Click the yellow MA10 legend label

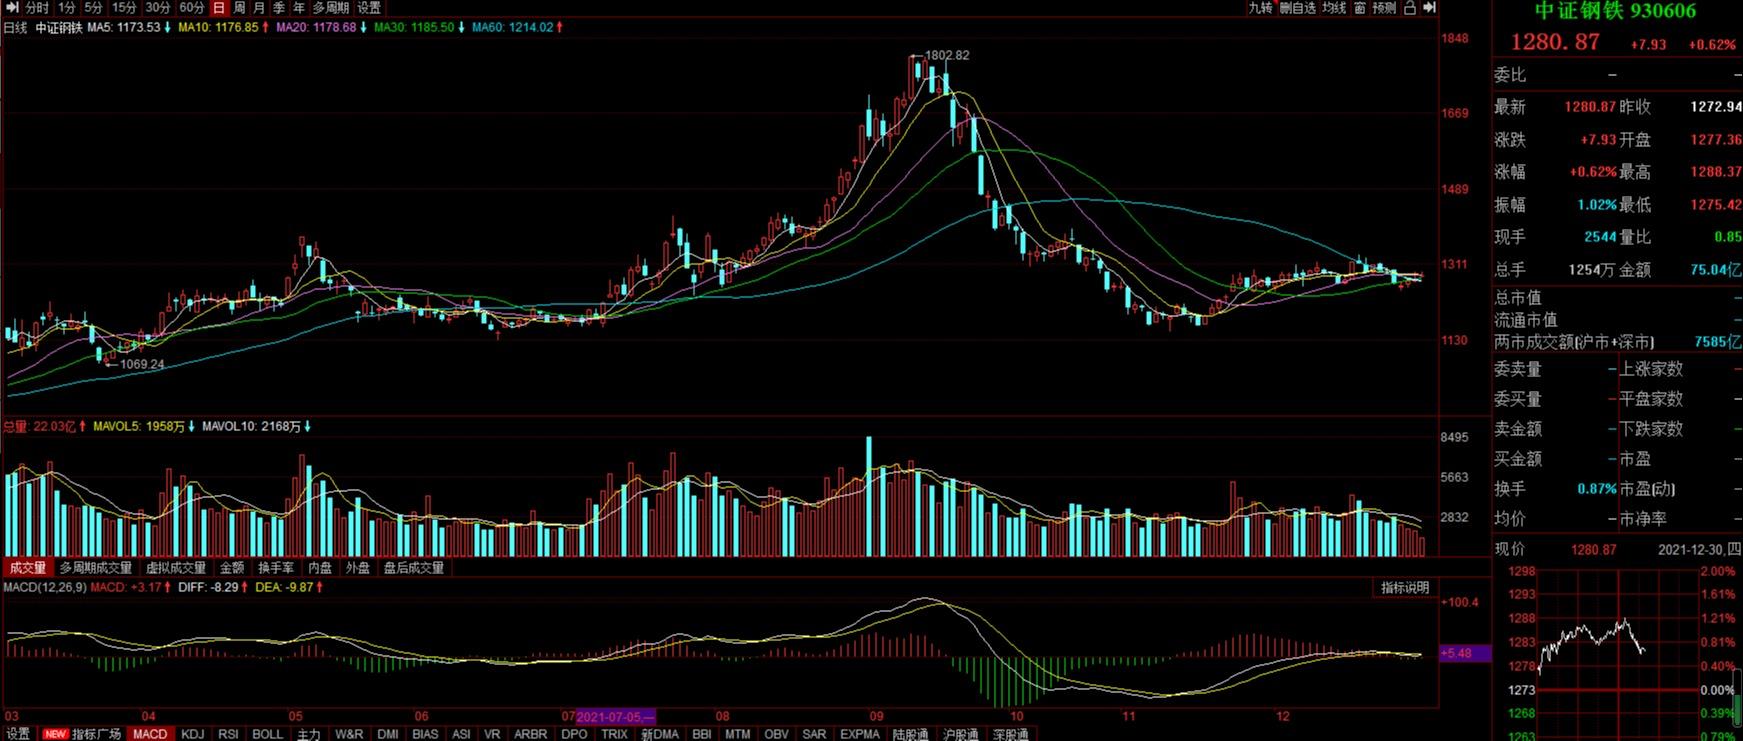(x=218, y=28)
